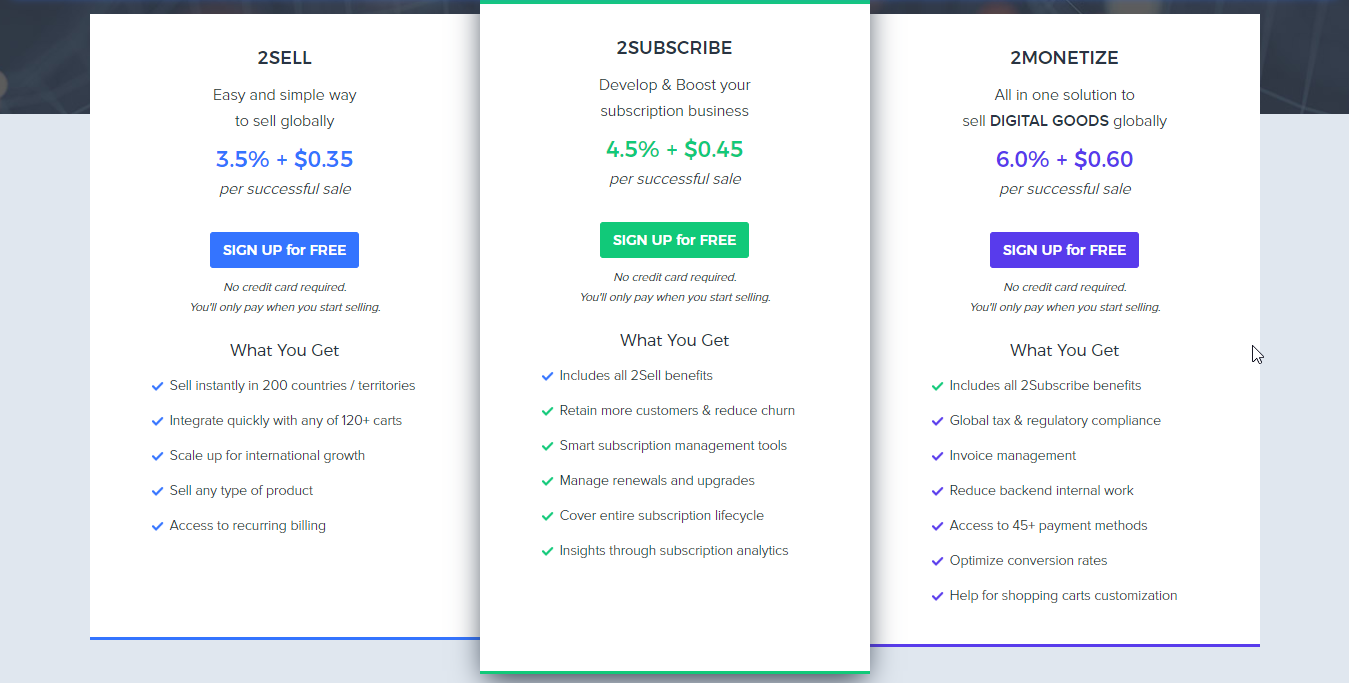Click the "4.5% + $0.45" pricing text
Image resolution: width=1349 pixels, height=683 pixels.
[674, 148]
